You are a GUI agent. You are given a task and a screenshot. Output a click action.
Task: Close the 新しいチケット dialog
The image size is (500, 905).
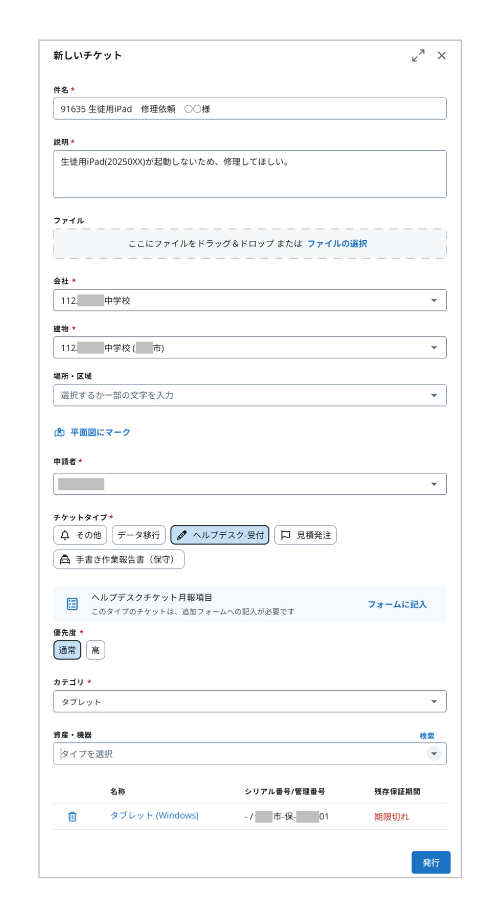[442, 55]
